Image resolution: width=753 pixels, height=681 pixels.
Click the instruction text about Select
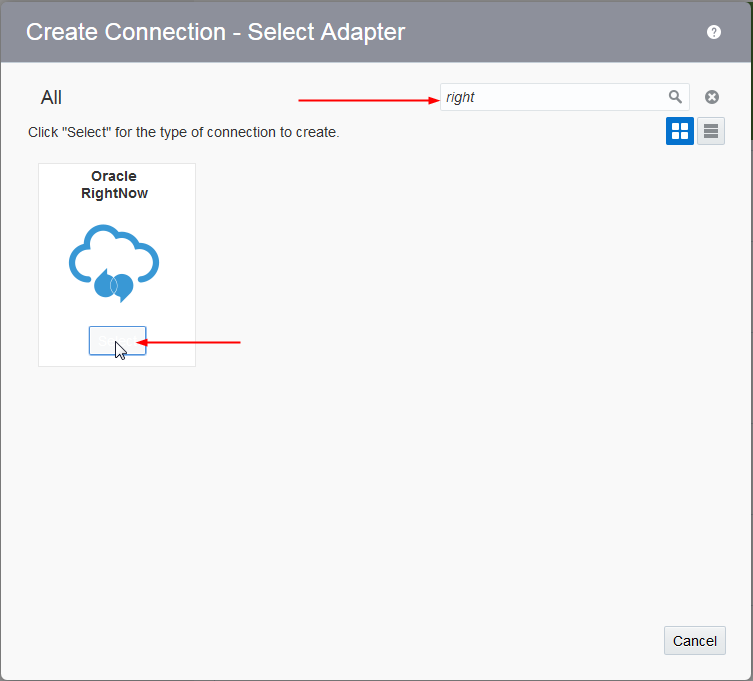(183, 132)
